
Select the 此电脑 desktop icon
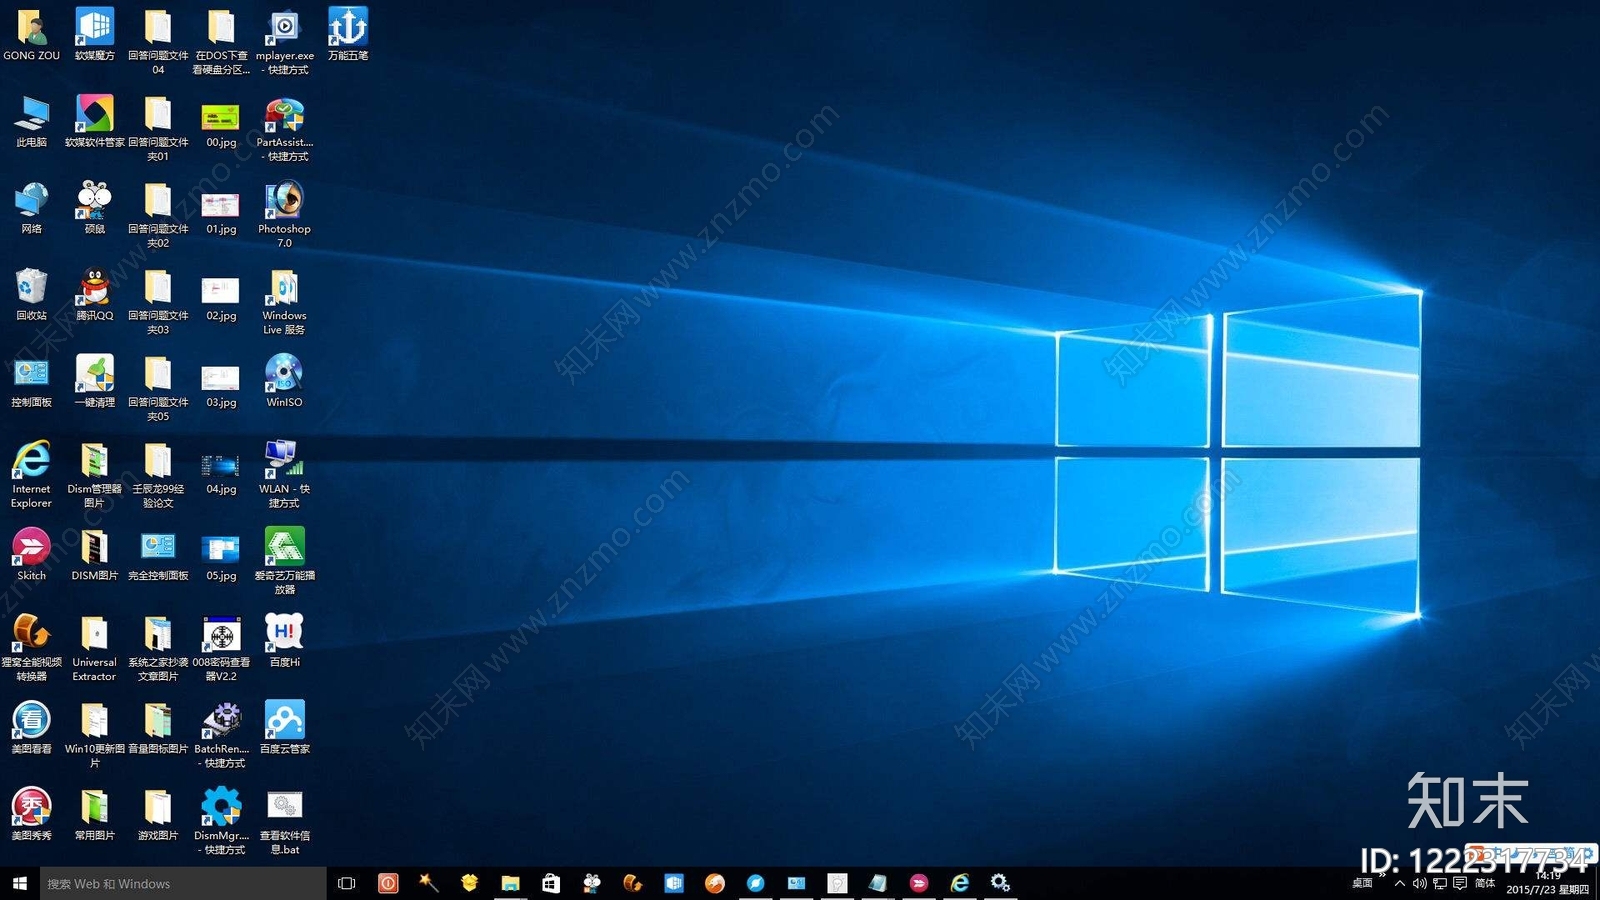click(31, 122)
